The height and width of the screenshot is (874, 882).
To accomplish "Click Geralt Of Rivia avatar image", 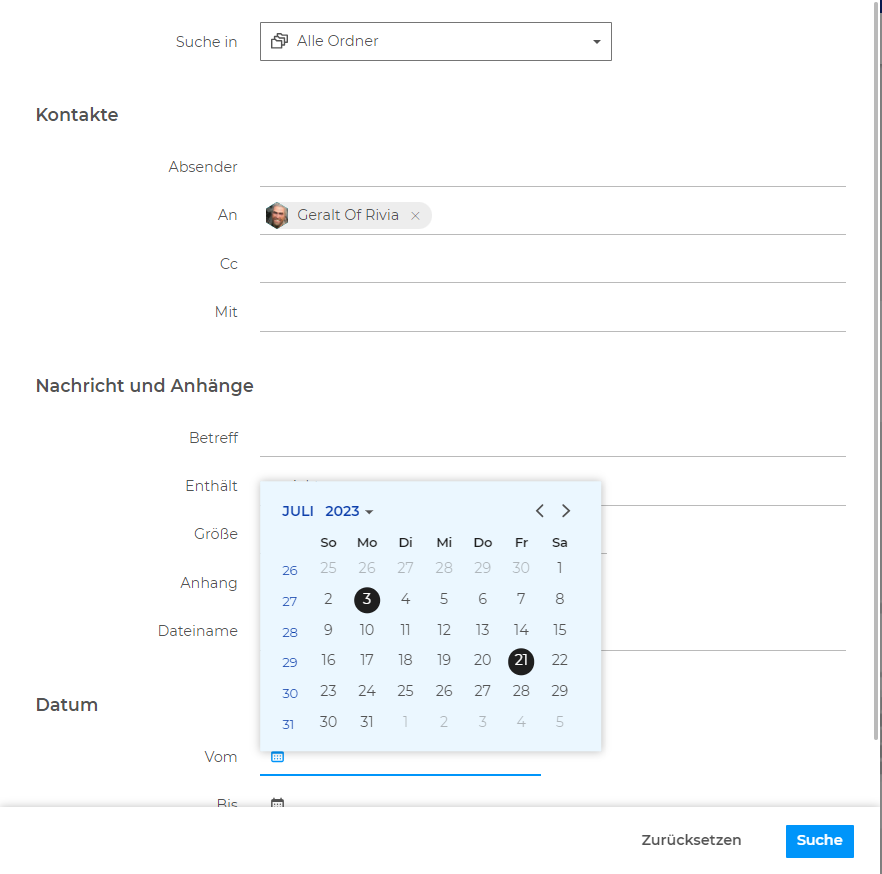I will tap(277, 215).
